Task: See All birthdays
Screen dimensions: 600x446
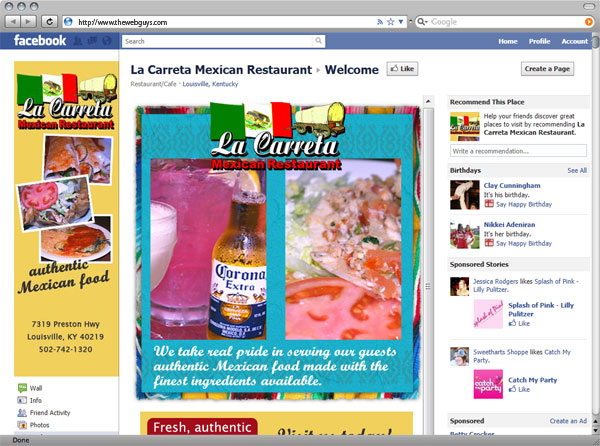Action: 577,170
